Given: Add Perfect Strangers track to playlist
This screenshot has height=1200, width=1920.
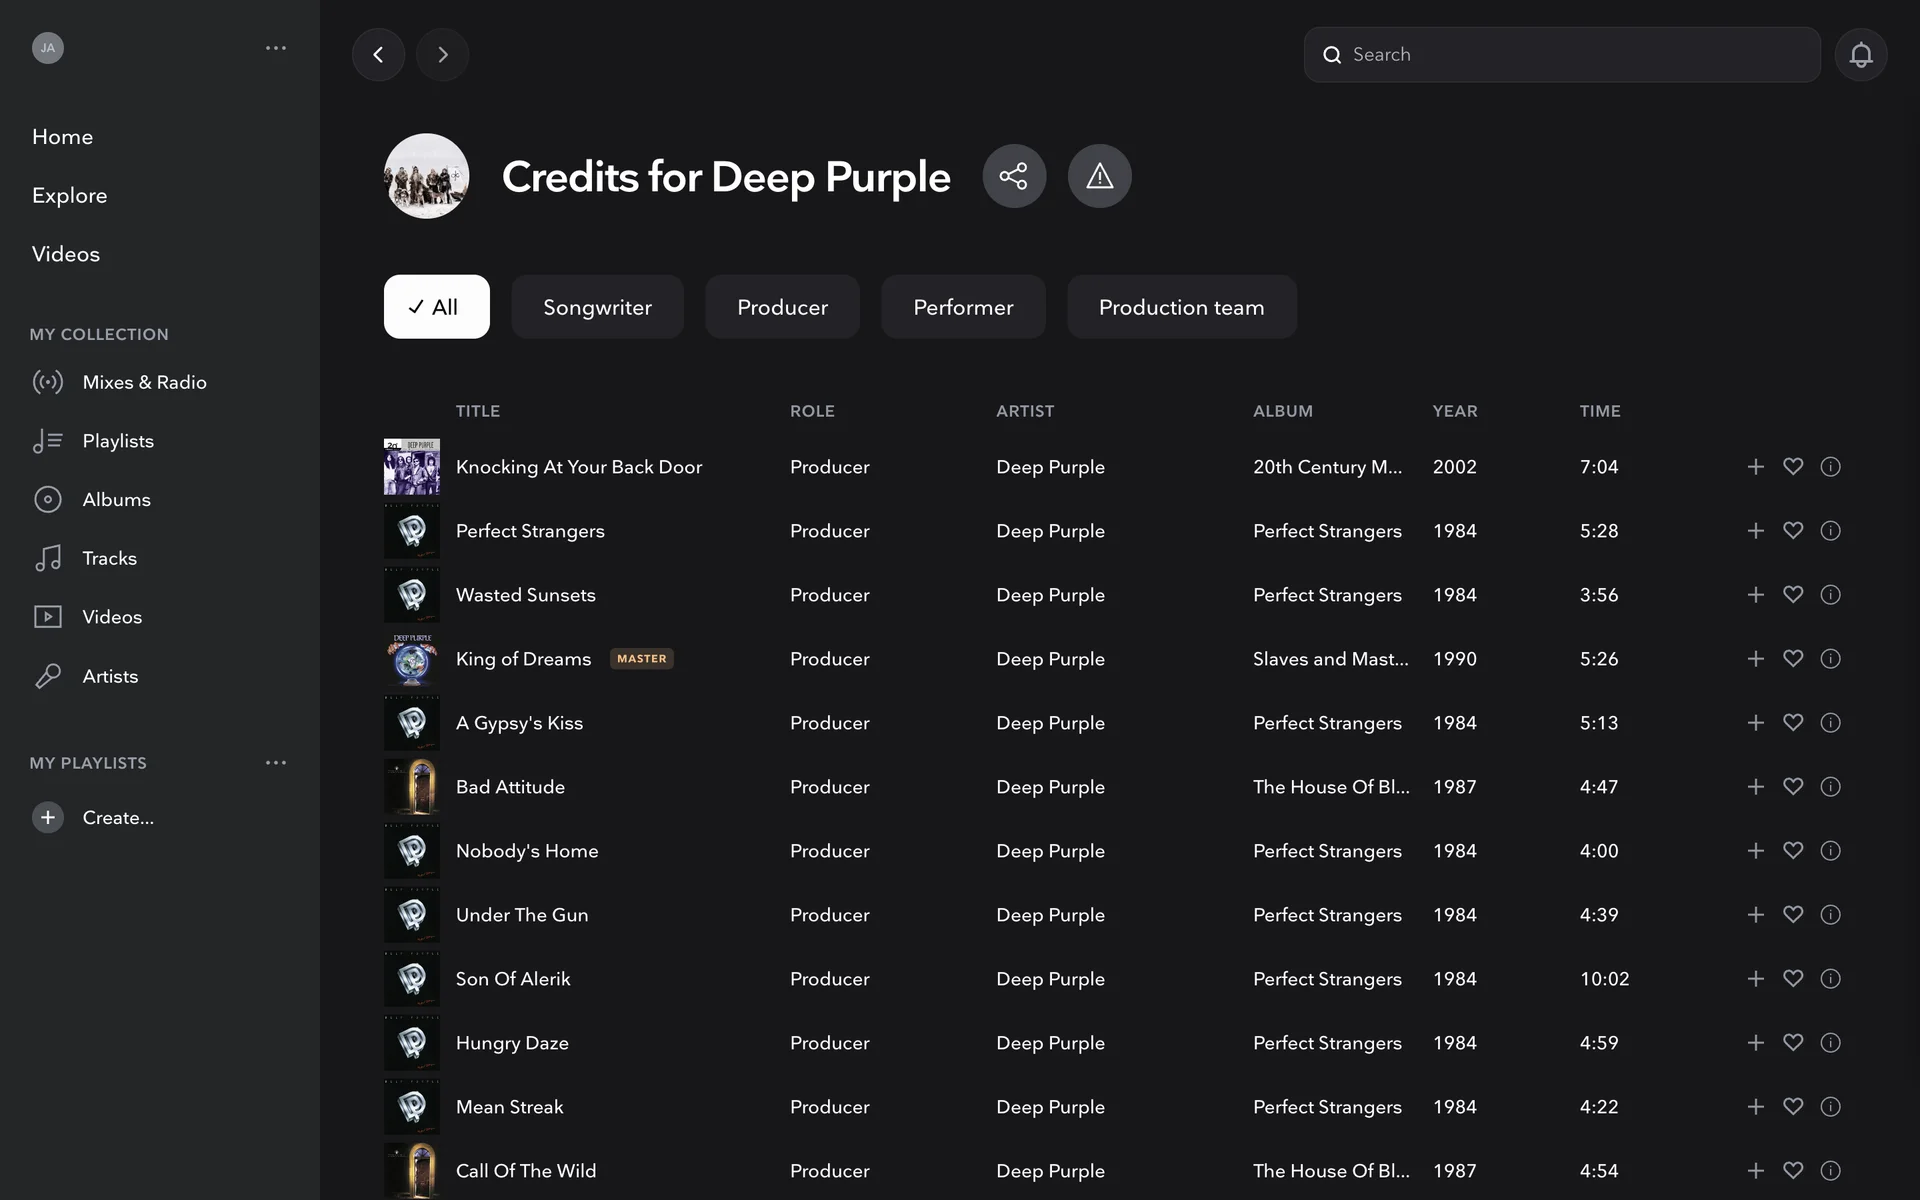Looking at the screenshot, I should pos(1755,531).
